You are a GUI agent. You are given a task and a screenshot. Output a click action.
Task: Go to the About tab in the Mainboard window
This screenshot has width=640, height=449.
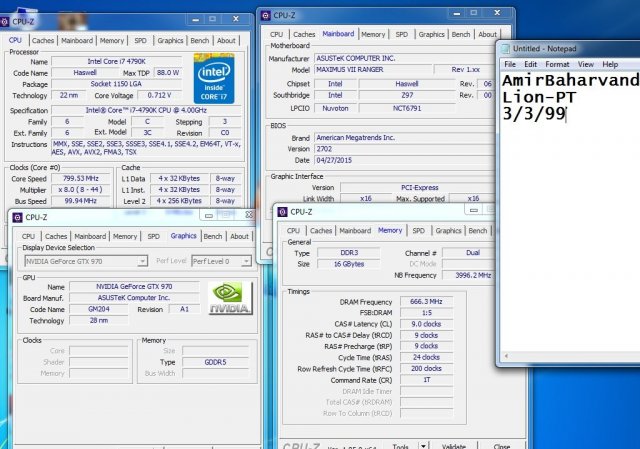coord(487,34)
